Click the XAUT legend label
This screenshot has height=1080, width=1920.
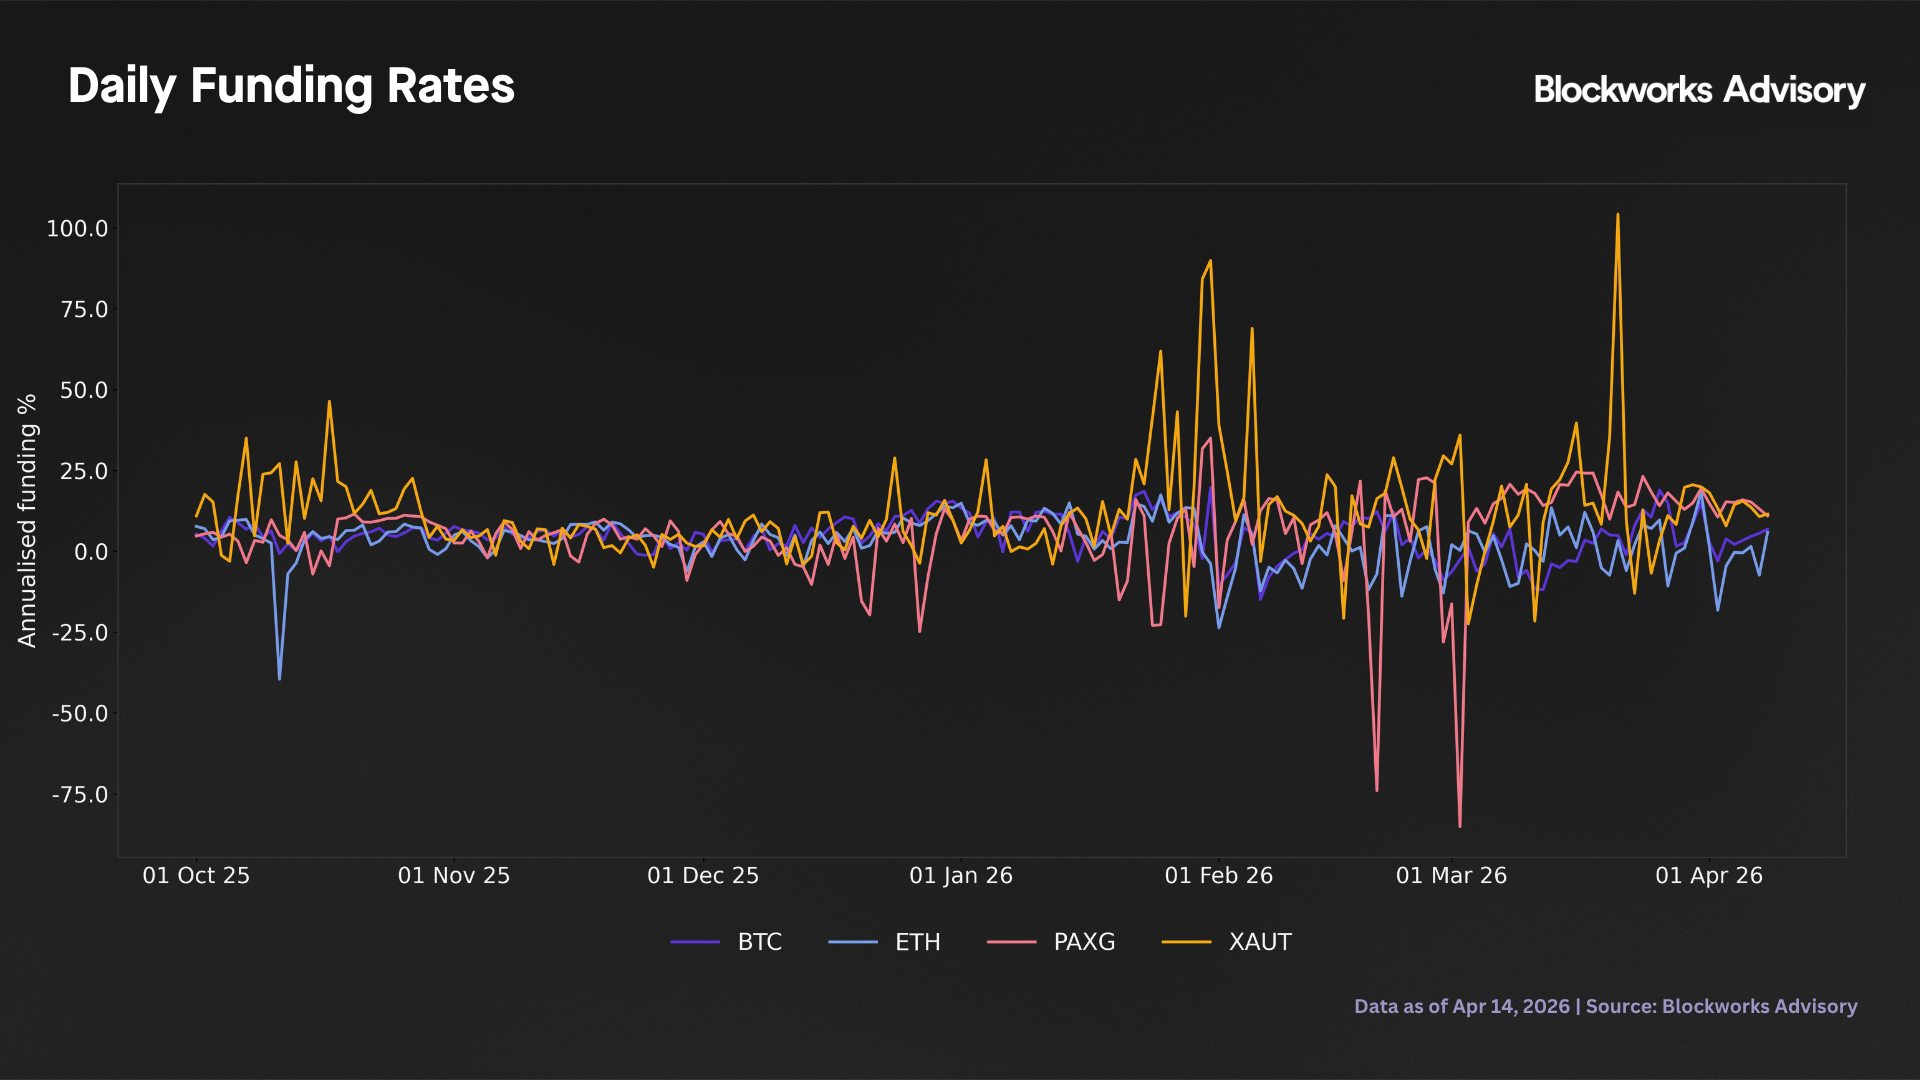[x=1260, y=942]
